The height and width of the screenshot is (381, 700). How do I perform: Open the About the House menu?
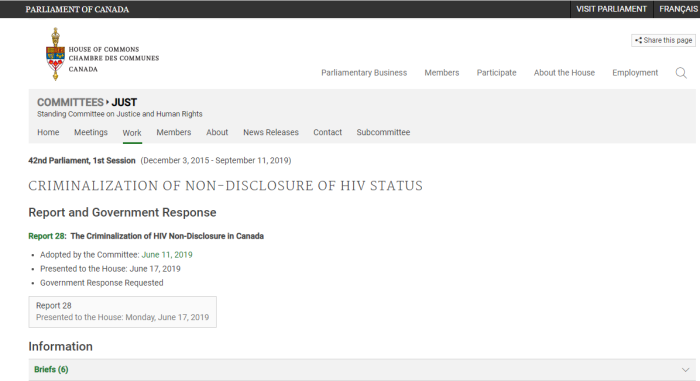tap(564, 73)
